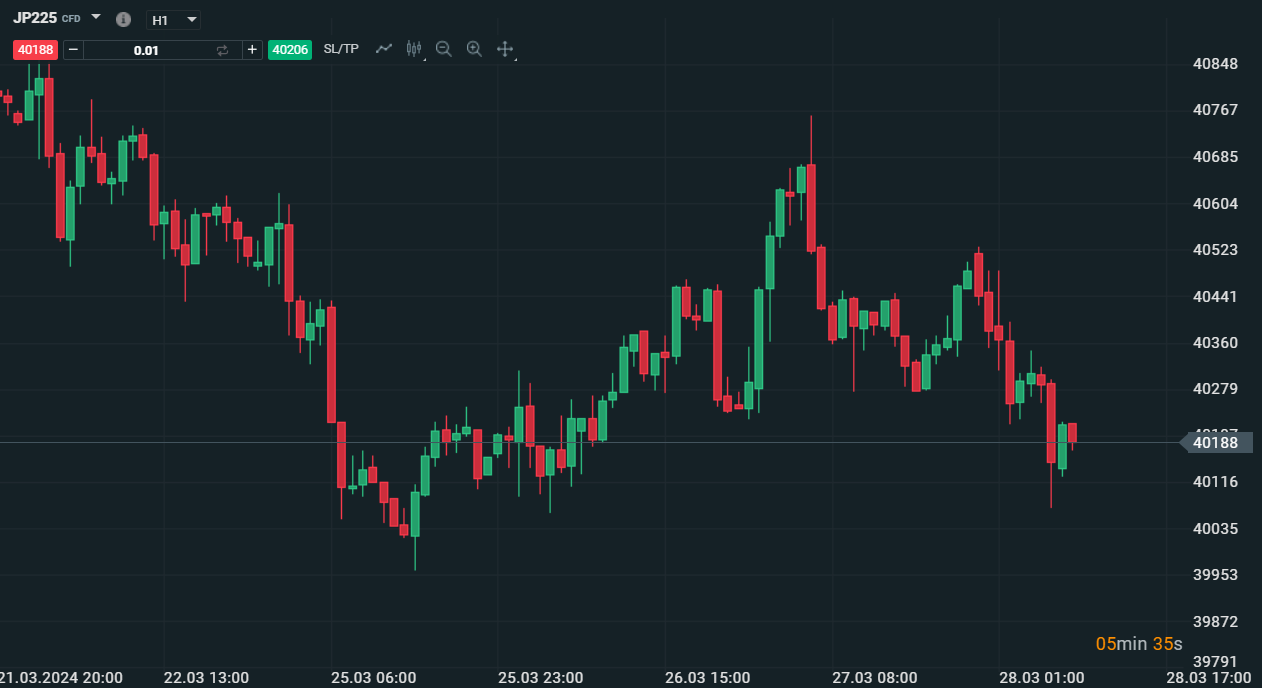Zoom in the chart
The image size is (1262, 688).
pyautogui.click(x=474, y=48)
